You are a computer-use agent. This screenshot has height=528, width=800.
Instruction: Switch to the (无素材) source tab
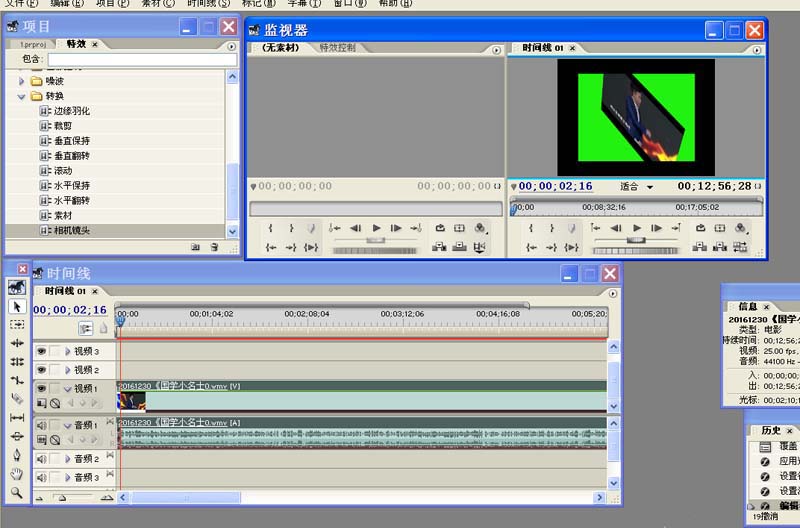(x=281, y=48)
